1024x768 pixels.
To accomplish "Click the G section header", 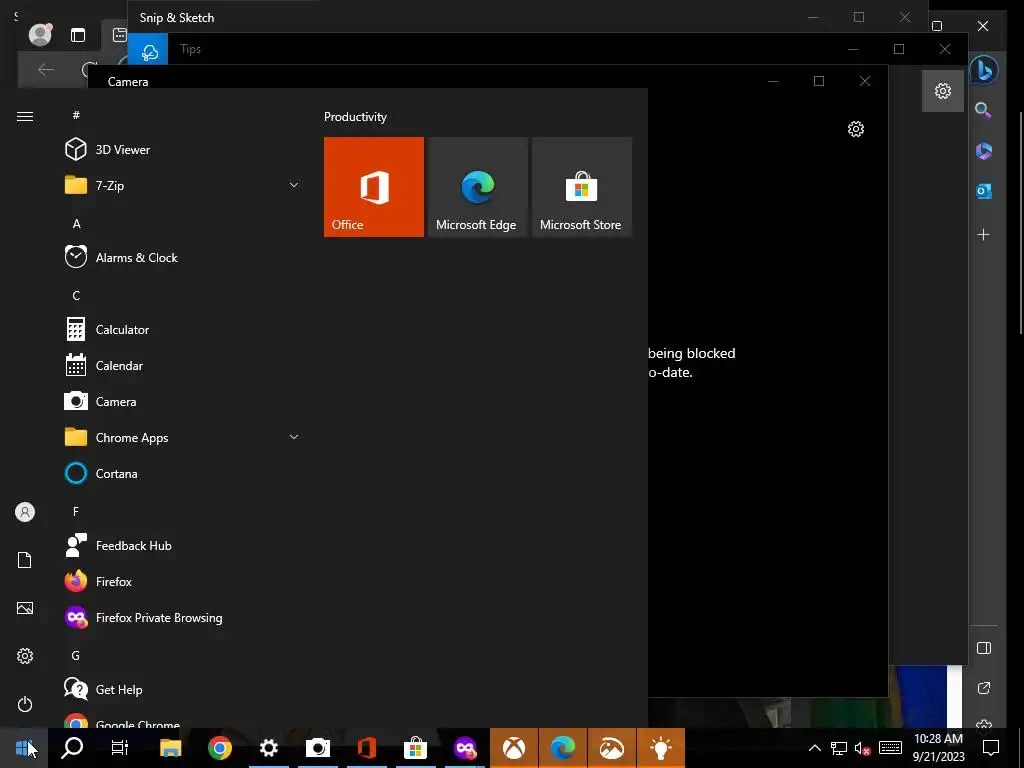I will pos(76,655).
